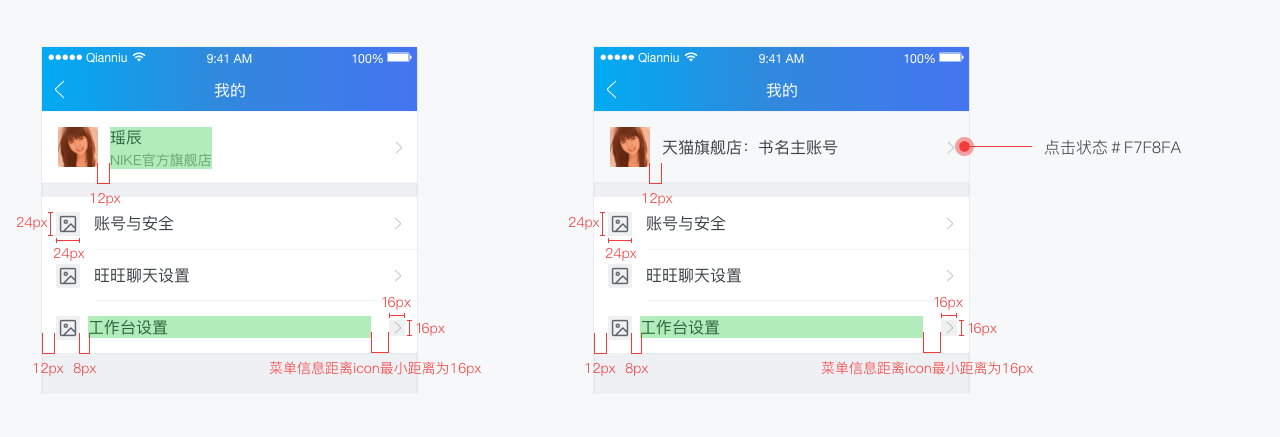Viewport: 1280px width, 437px height.
Task: Expand the 瑶辰 profile row chevron
Action: pos(398,148)
